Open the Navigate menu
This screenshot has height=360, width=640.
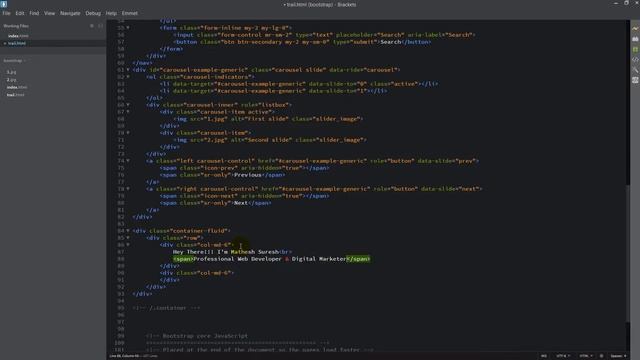pos(70,13)
